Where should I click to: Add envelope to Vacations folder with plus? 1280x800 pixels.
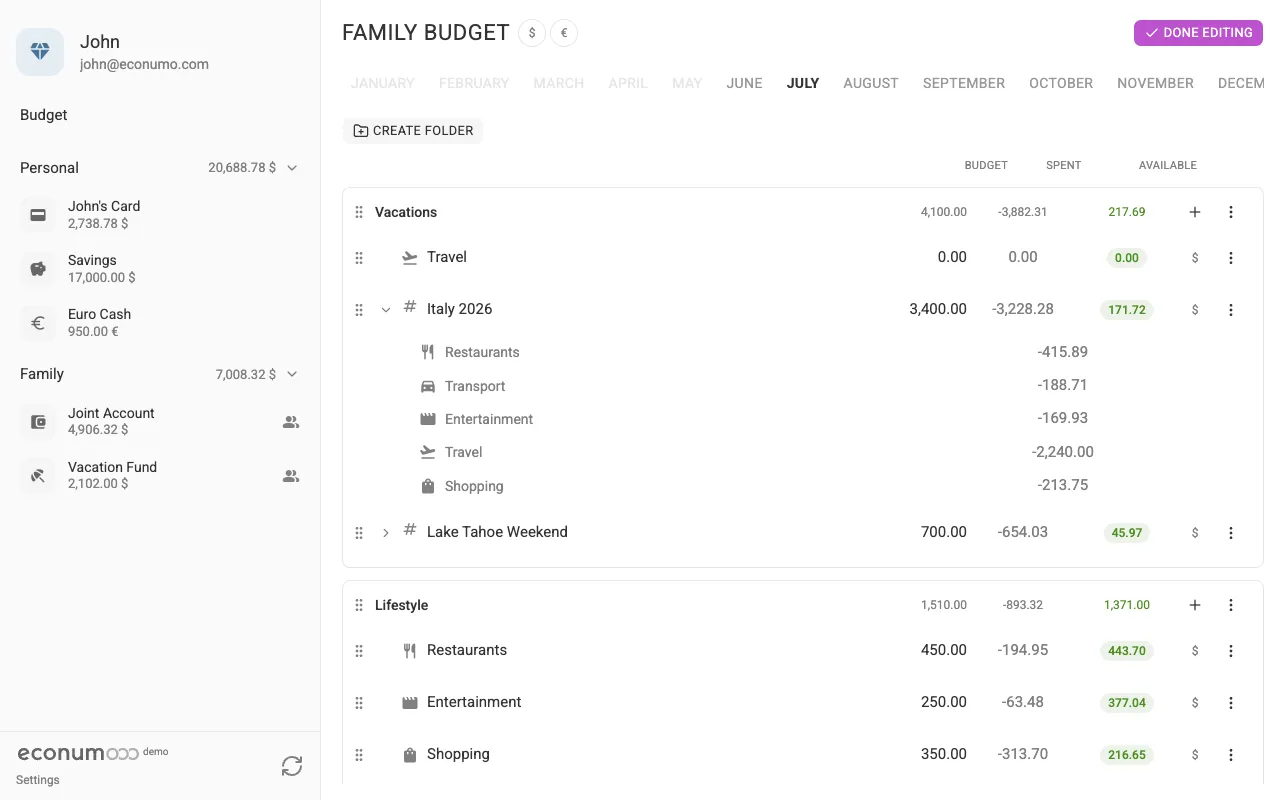coord(1195,212)
